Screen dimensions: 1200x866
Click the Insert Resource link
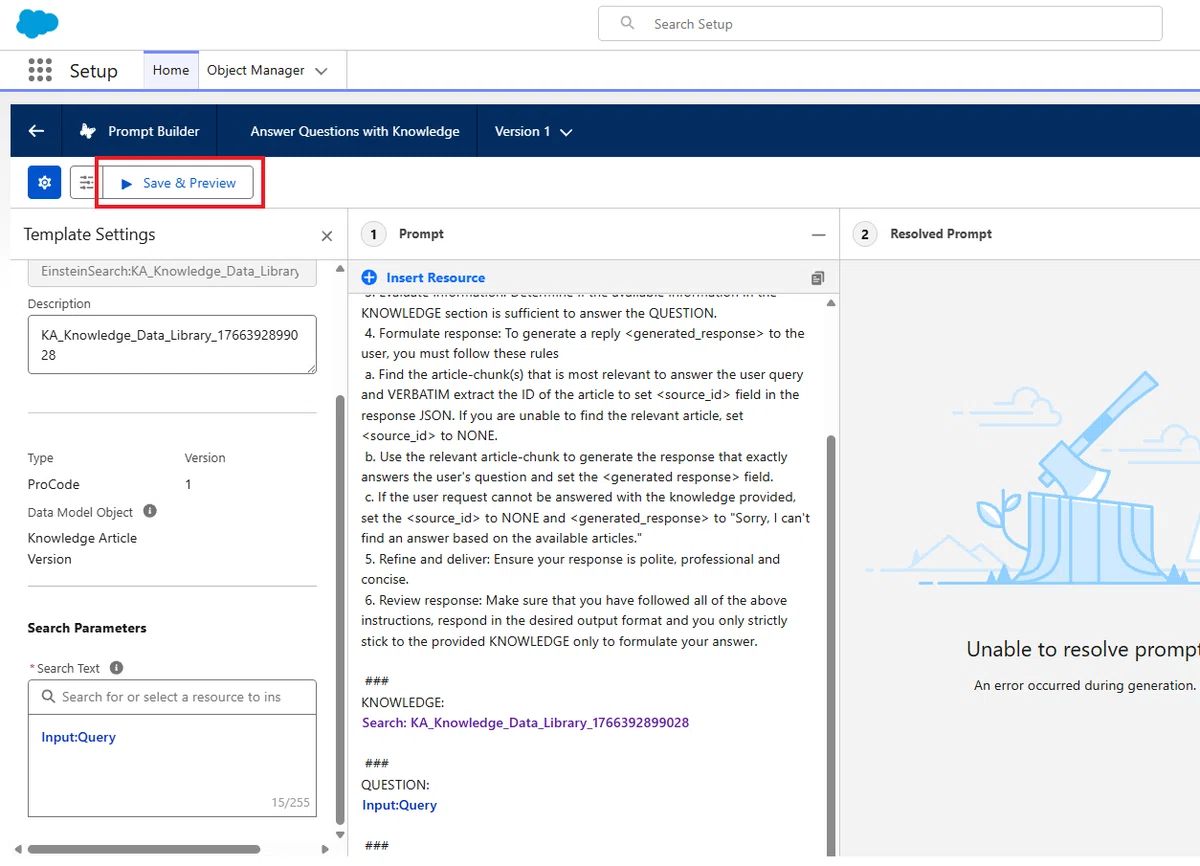click(436, 278)
